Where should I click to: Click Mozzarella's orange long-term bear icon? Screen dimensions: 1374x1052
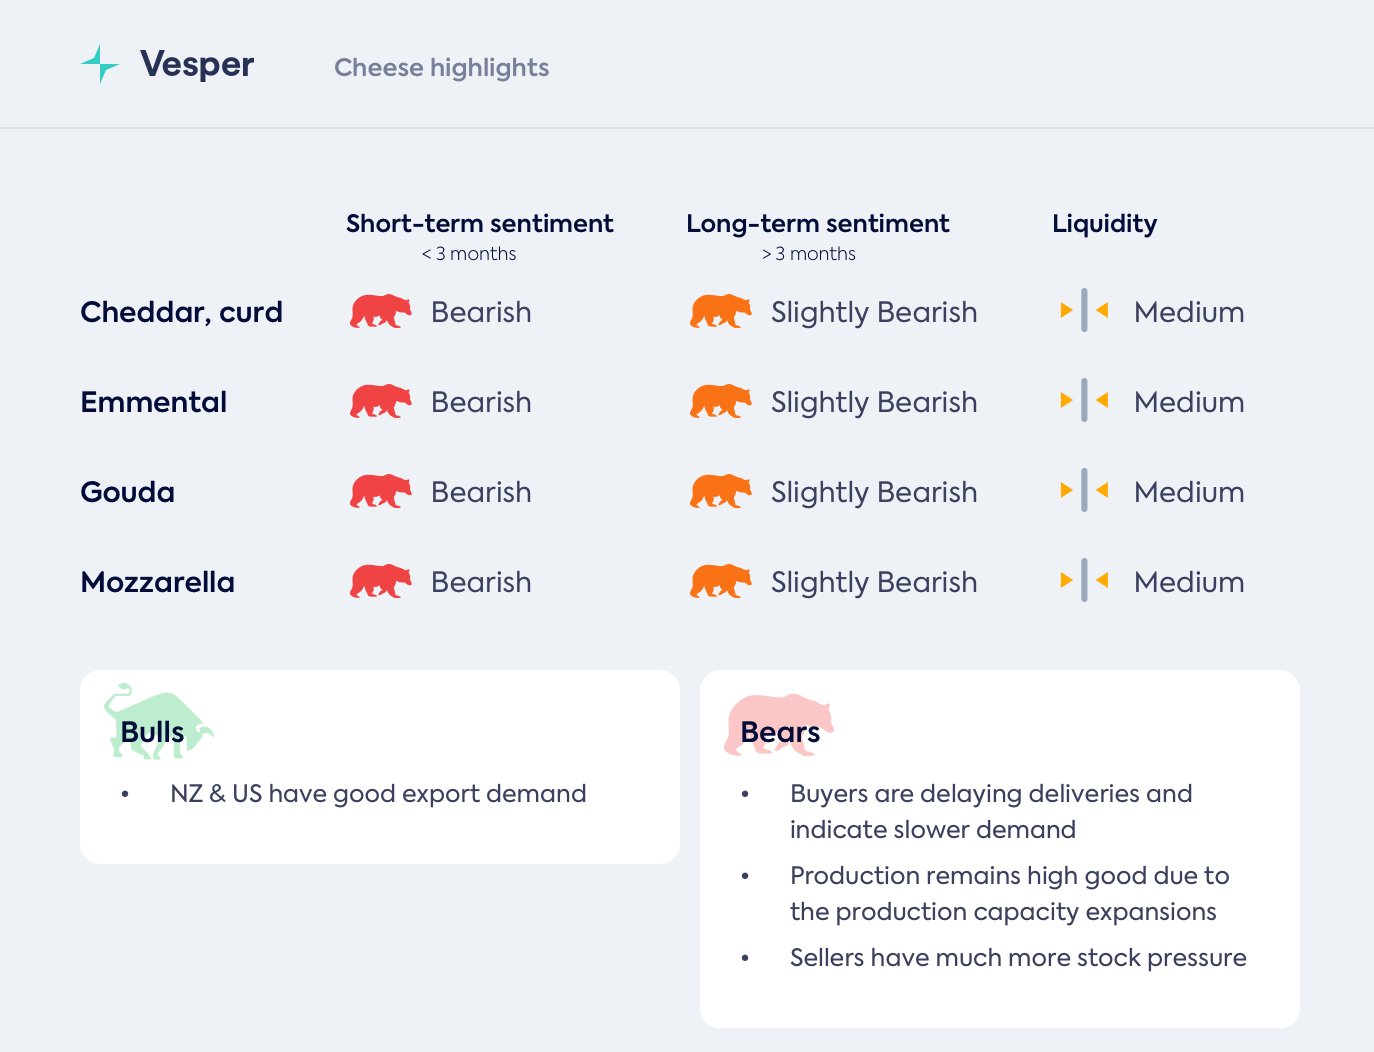point(720,582)
